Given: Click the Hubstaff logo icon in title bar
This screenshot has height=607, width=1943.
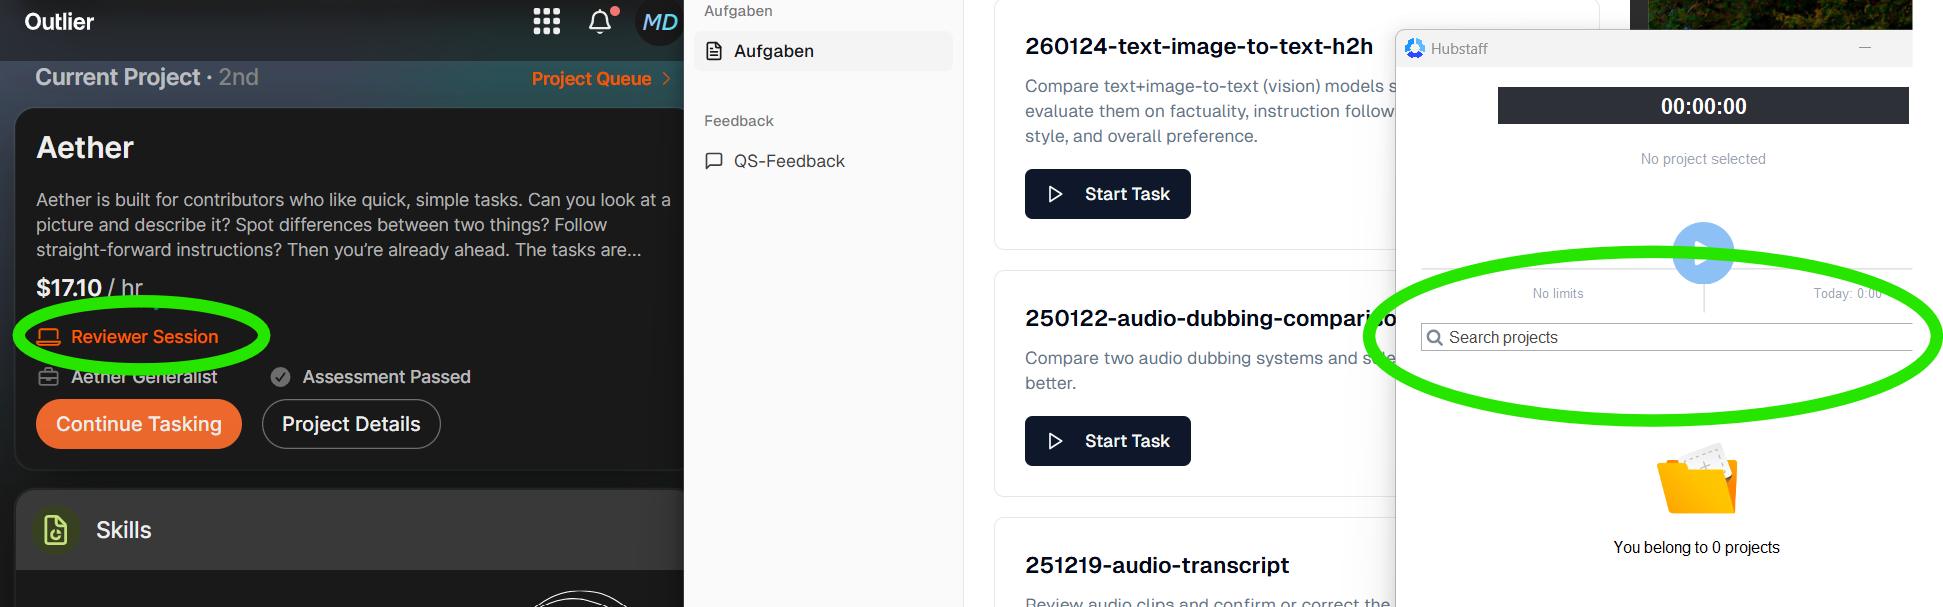Looking at the screenshot, I should (1414, 48).
